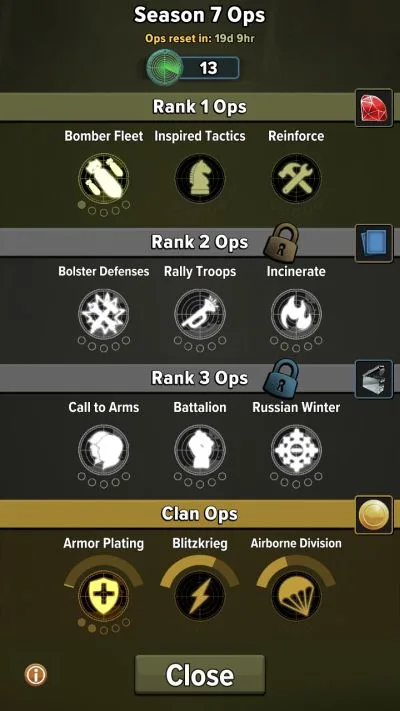Click the steel bar icon beside Rank 3
This screenshot has width=400, height=711.
374,379
